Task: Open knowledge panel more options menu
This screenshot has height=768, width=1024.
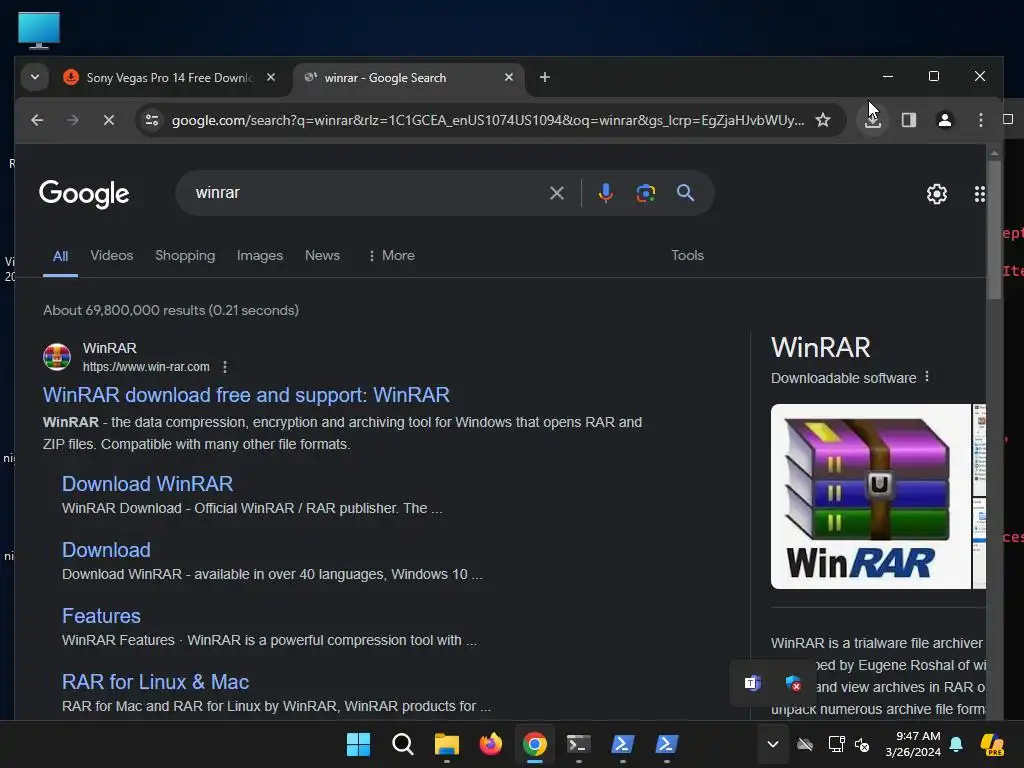Action: pos(927,377)
